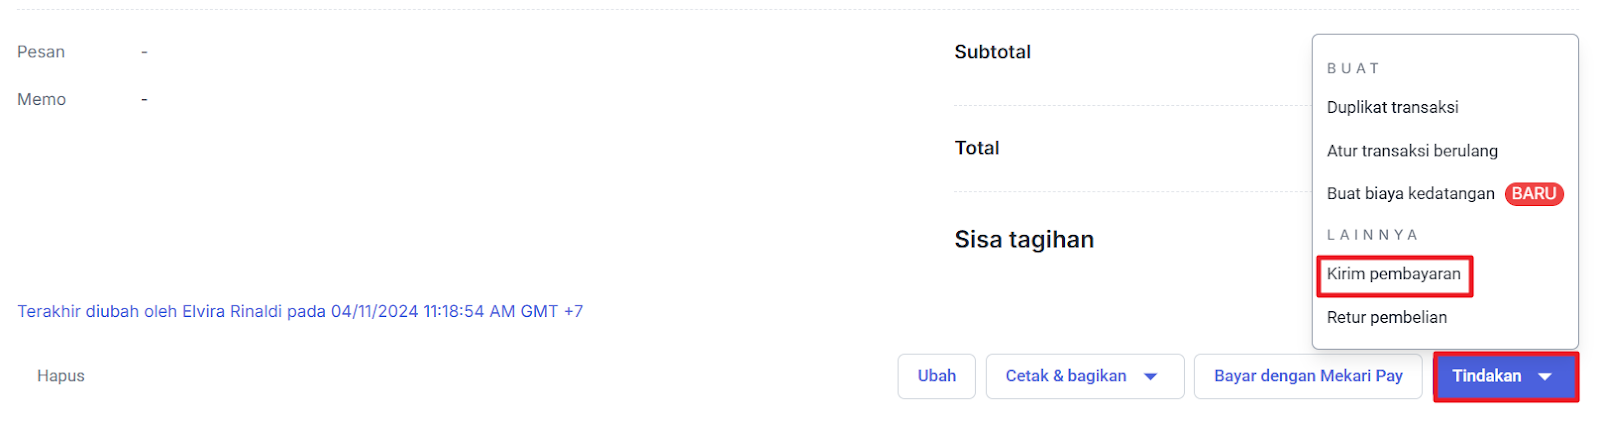The height and width of the screenshot is (425, 1600).
Task: Click the Hapus link
Action: pos(61,376)
